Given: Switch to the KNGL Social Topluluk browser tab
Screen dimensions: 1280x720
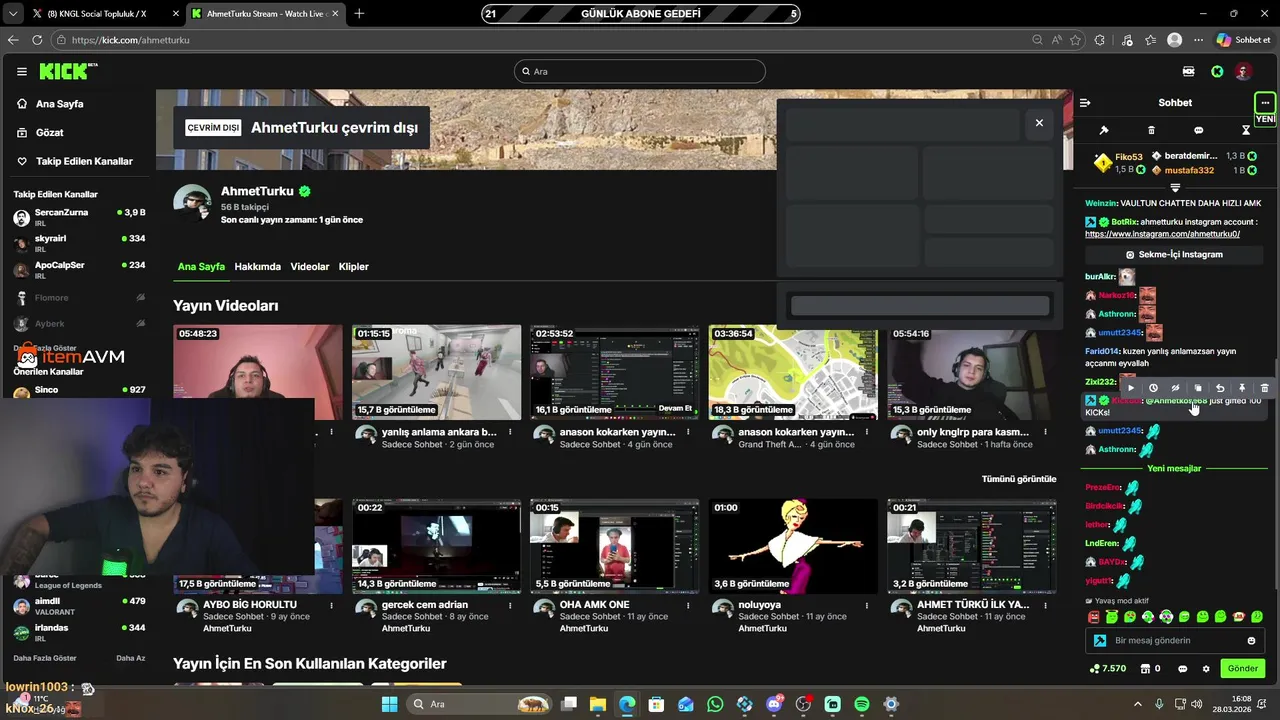Looking at the screenshot, I should point(96,14).
